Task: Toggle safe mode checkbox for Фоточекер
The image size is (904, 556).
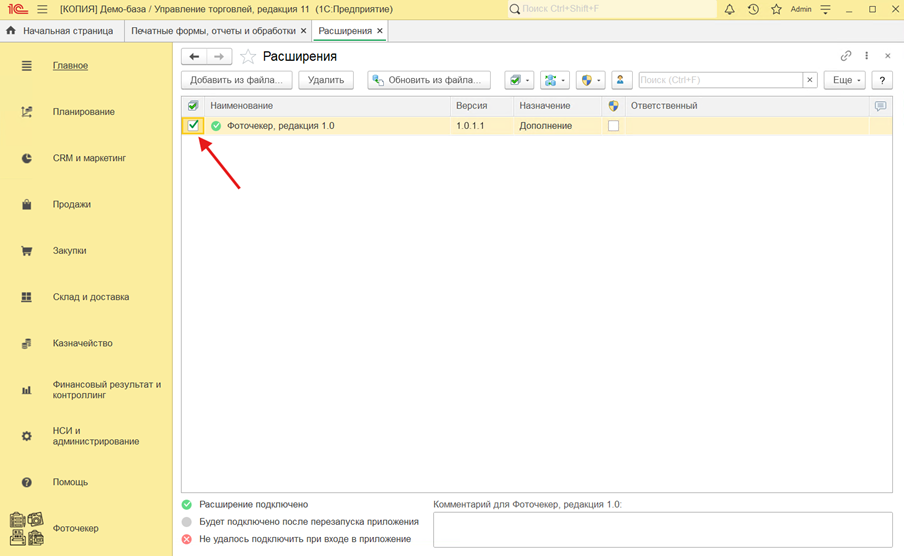Action: click(x=613, y=126)
